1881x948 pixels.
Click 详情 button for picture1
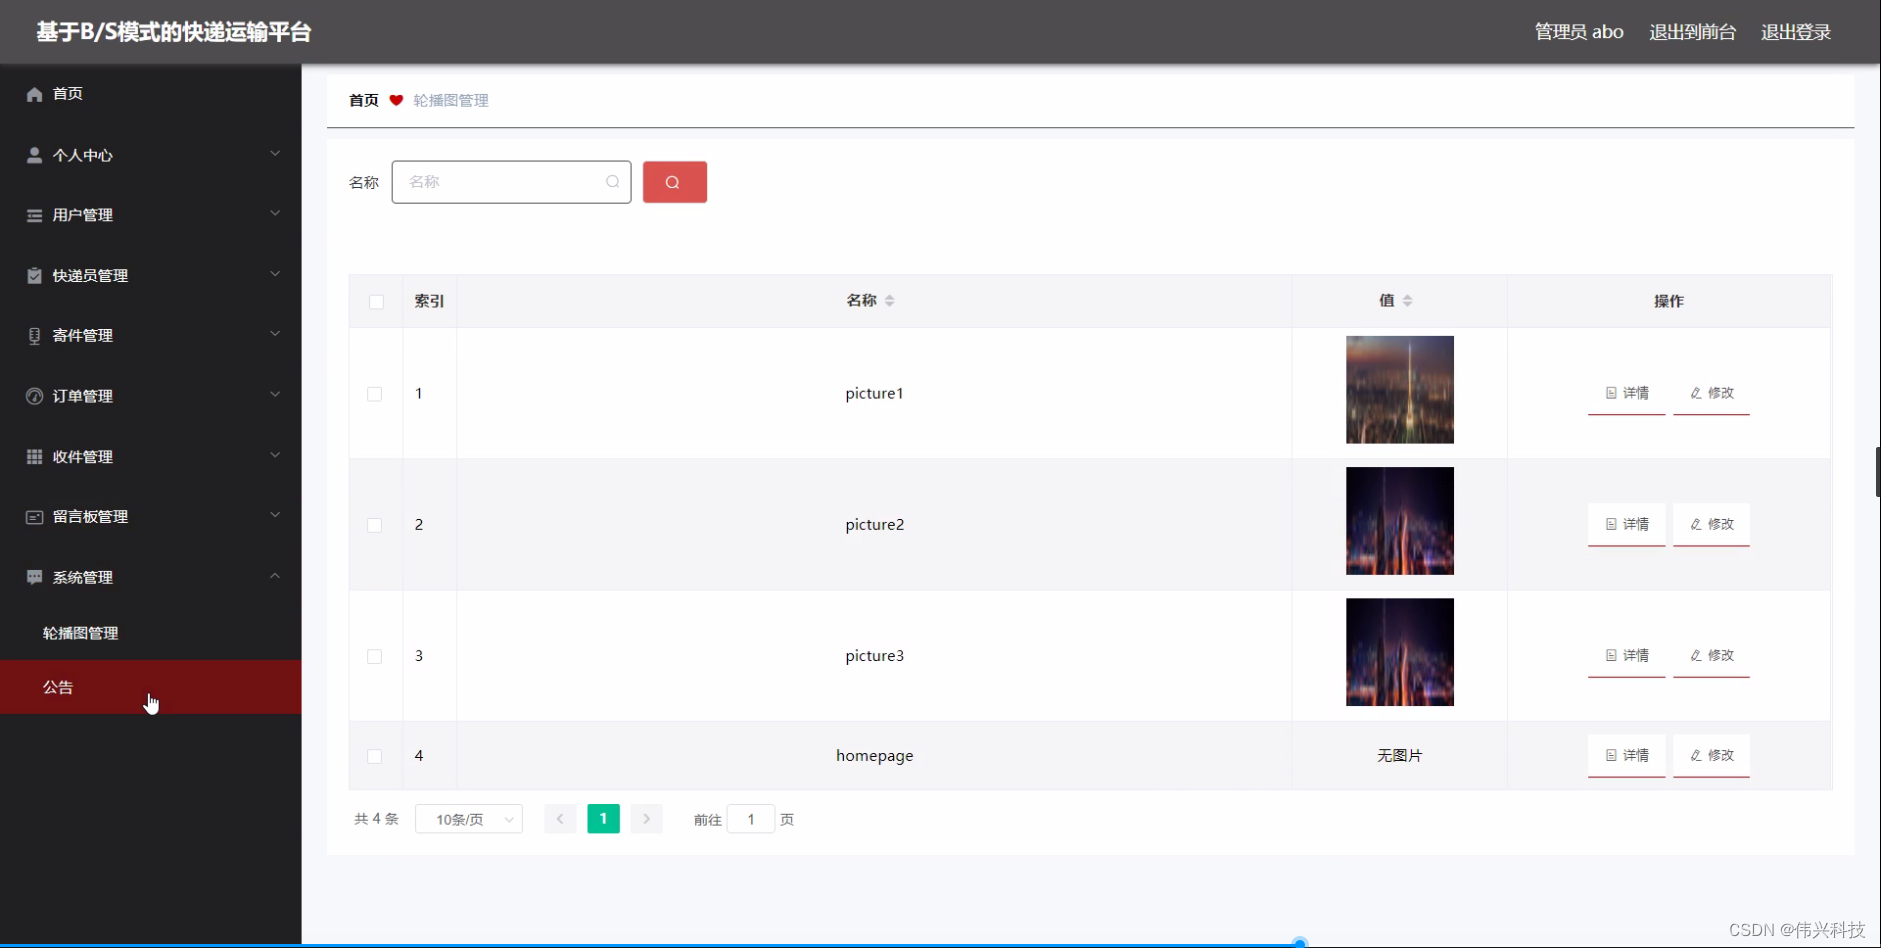click(1626, 393)
